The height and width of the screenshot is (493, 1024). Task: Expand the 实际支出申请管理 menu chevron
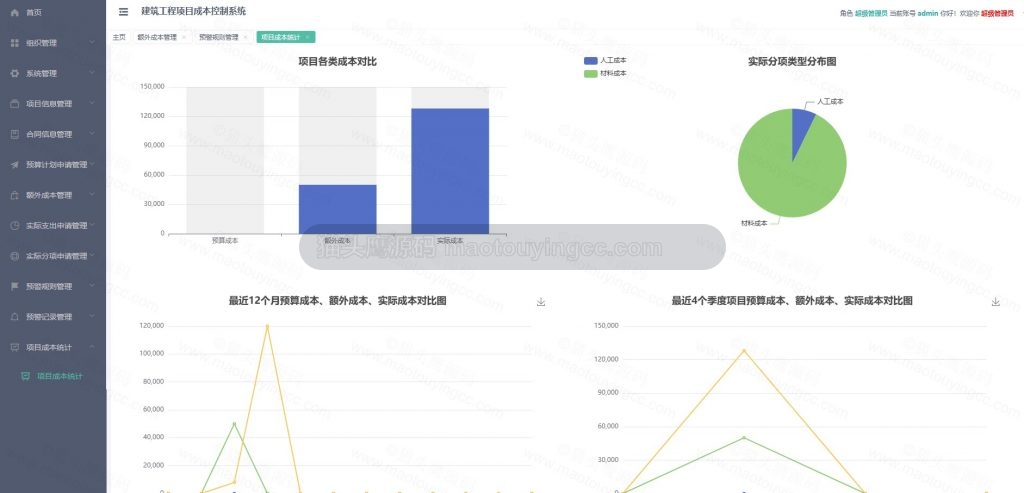pyautogui.click(x=92, y=225)
